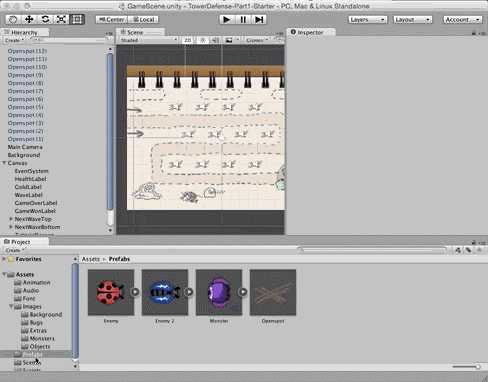Expand the Favorites folder
Viewport: 488px width, 382px height.
point(4,259)
